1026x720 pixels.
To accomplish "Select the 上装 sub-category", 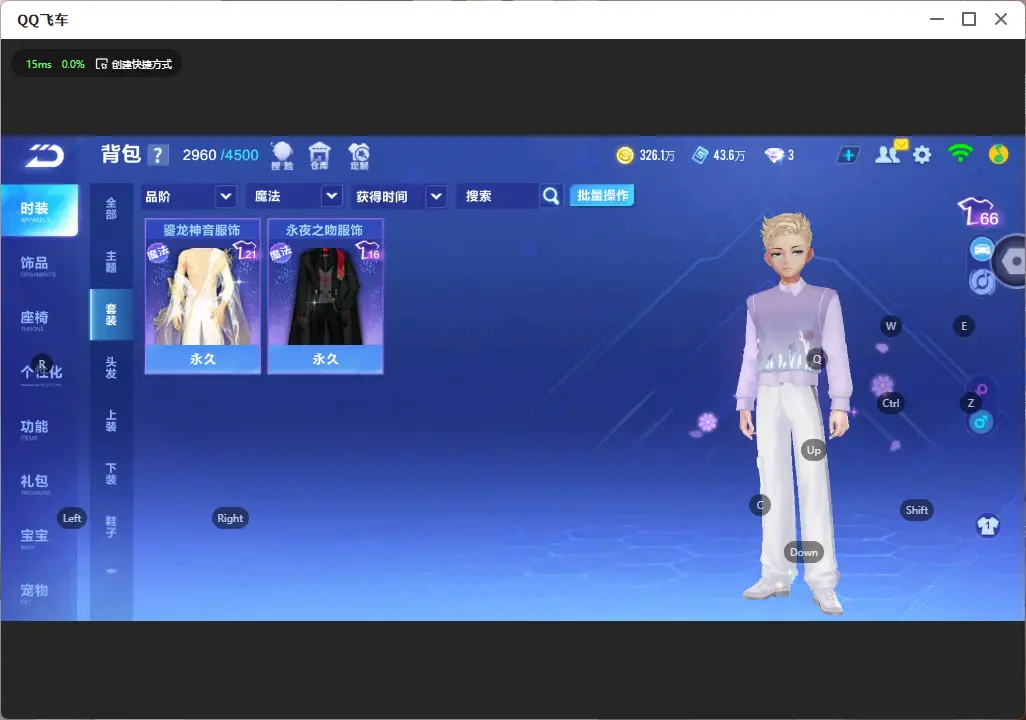I will 111,421.
